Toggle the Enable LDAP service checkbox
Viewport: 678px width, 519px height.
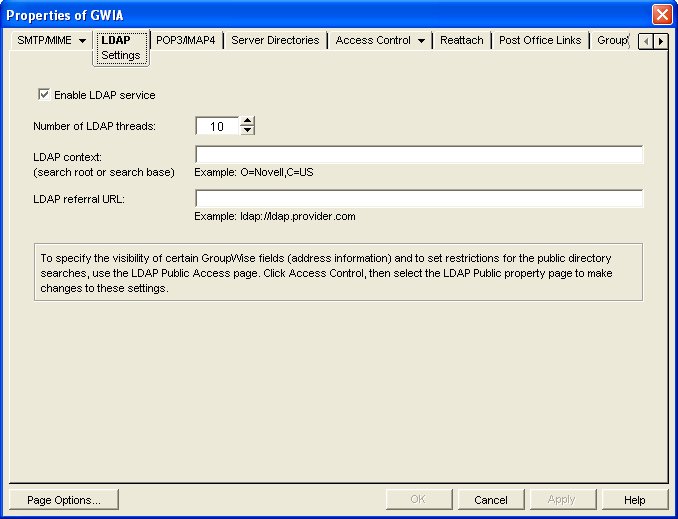point(44,95)
